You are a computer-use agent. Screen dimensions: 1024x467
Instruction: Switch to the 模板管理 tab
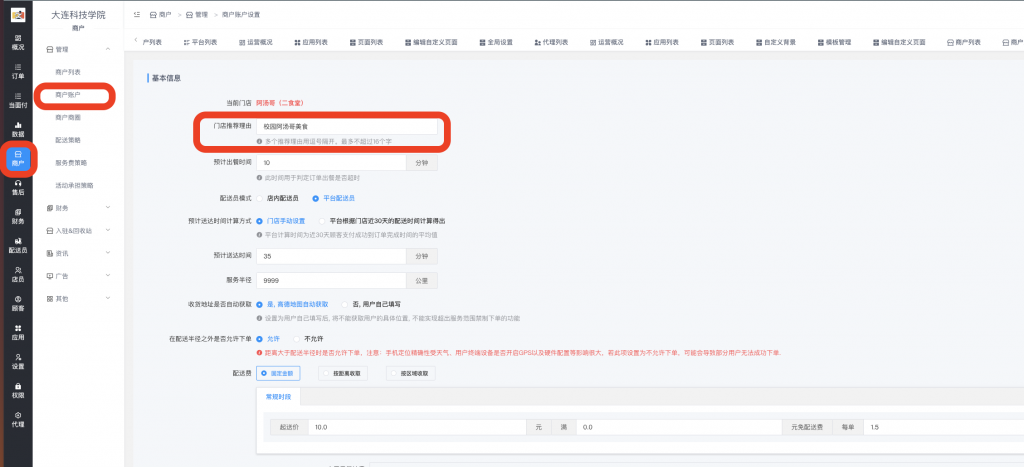coord(834,42)
